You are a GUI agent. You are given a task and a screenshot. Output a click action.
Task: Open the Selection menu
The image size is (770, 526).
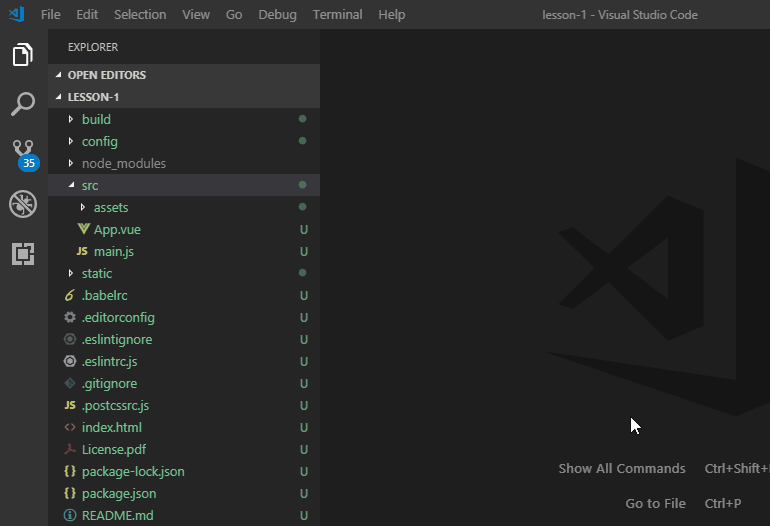(x=140, y=15)
